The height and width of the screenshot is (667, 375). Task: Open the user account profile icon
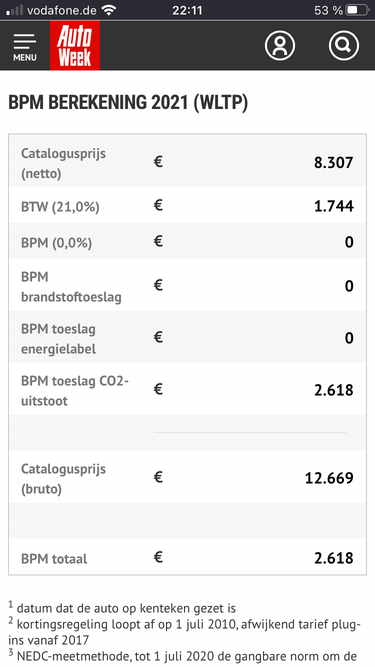coord(280,45)
